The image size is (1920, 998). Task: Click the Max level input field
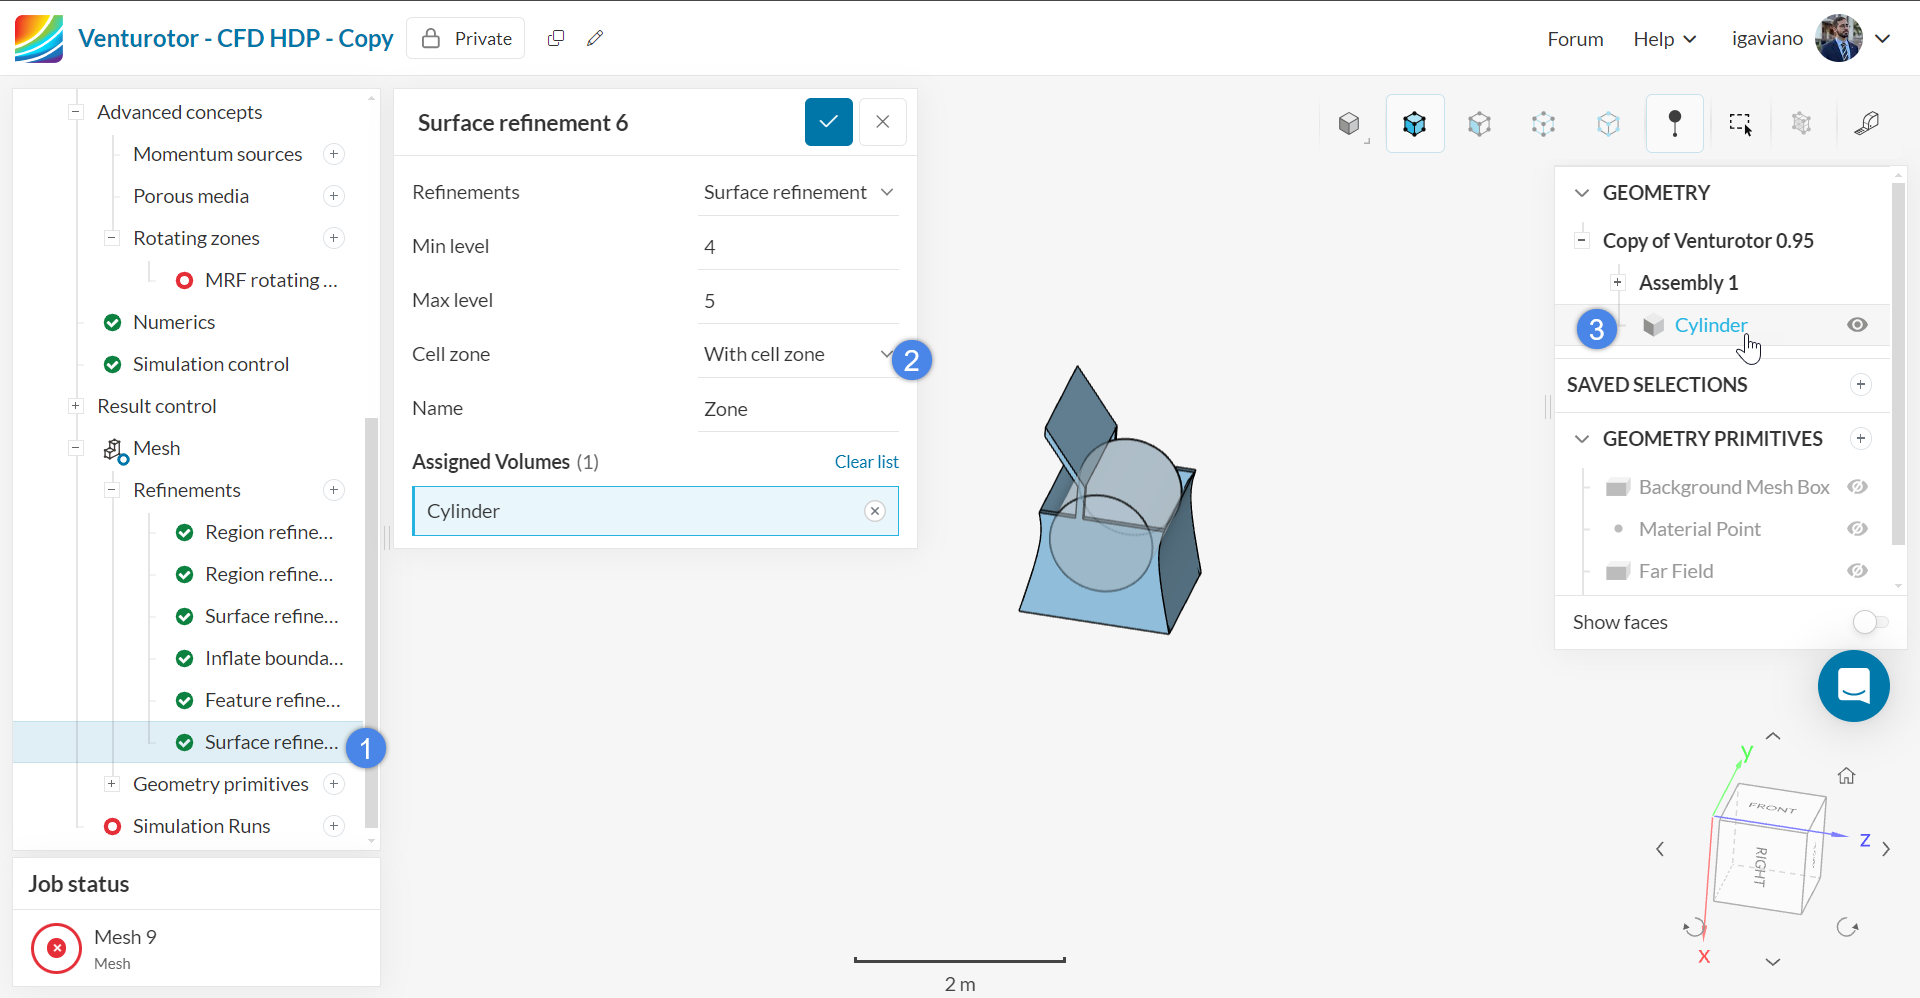coord(798,301)
